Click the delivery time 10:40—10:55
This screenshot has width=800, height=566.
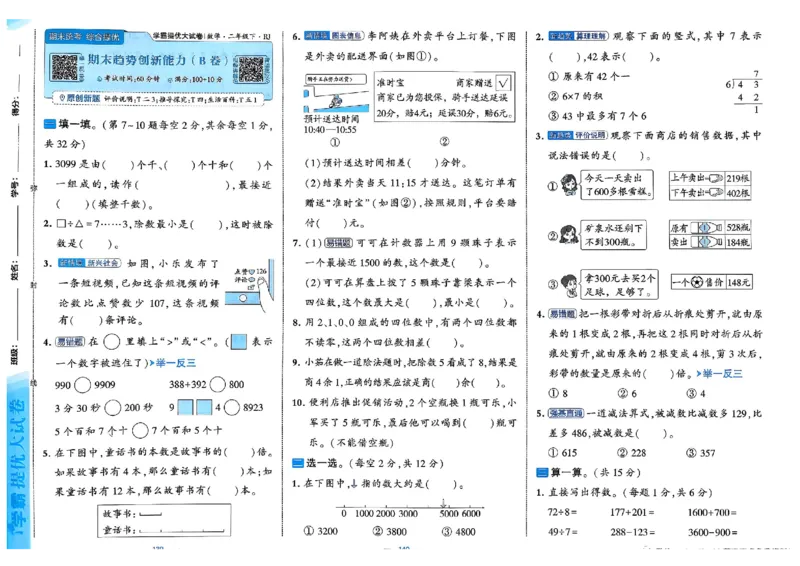[330, 130]
